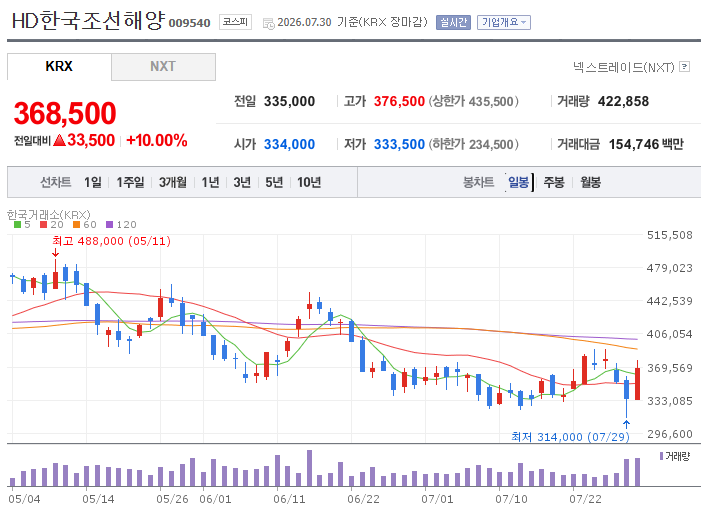Viewport: 701px width, 511px height.
Task: Click the 거래대금 value 154,746 백만
Action: (x=646, y=144)
